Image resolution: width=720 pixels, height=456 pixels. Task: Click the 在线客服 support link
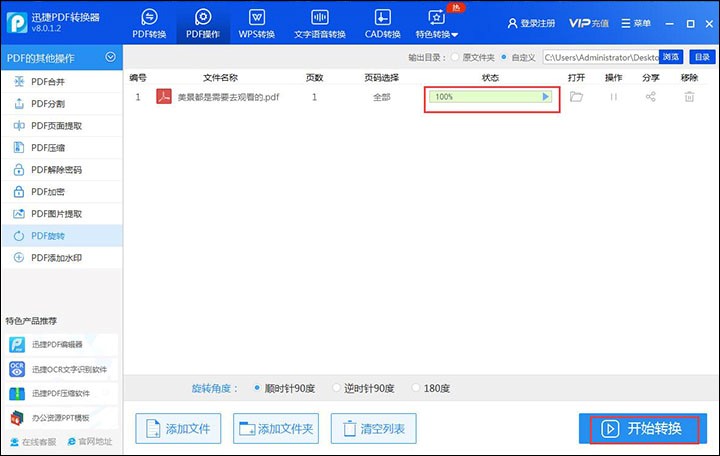pos(33,442)
